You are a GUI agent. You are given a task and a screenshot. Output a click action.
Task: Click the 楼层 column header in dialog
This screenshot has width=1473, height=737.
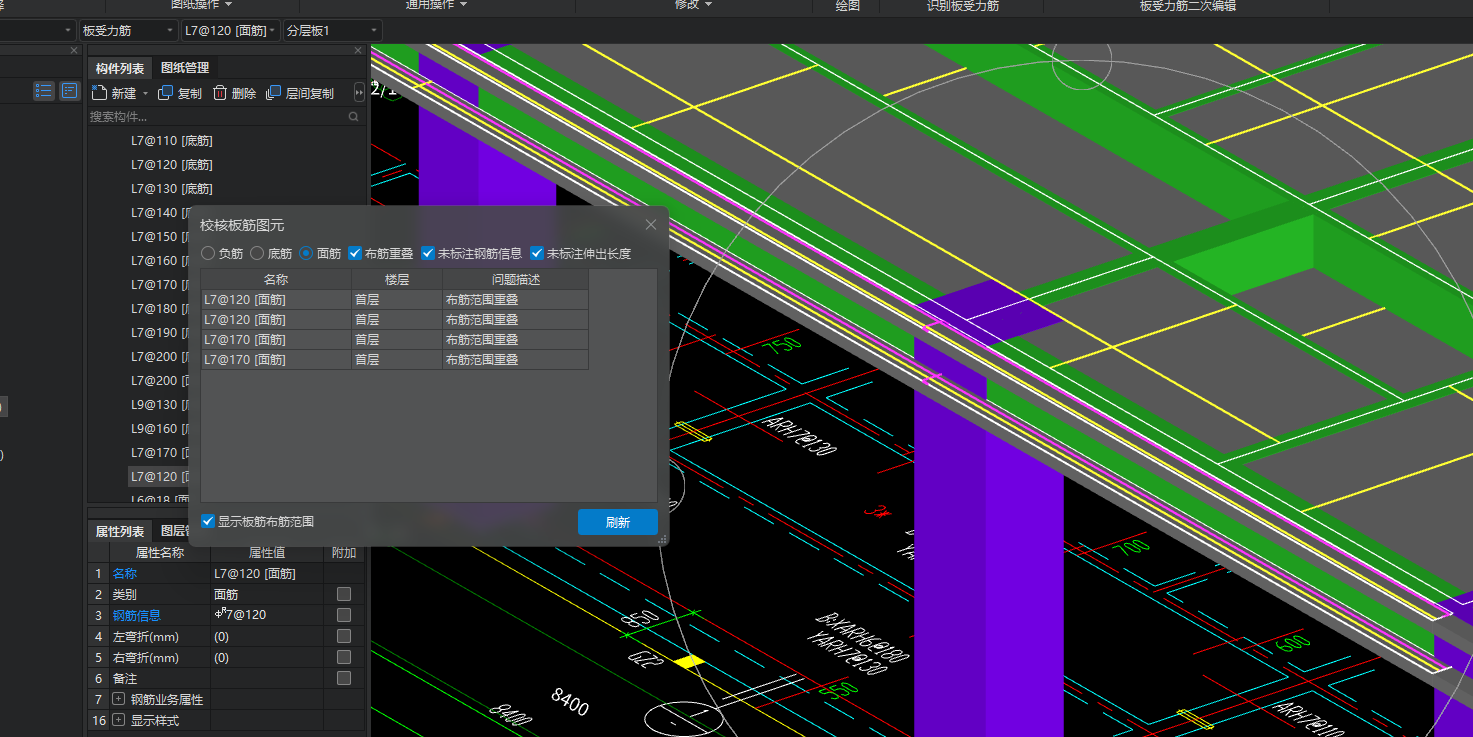click(397, 280)
